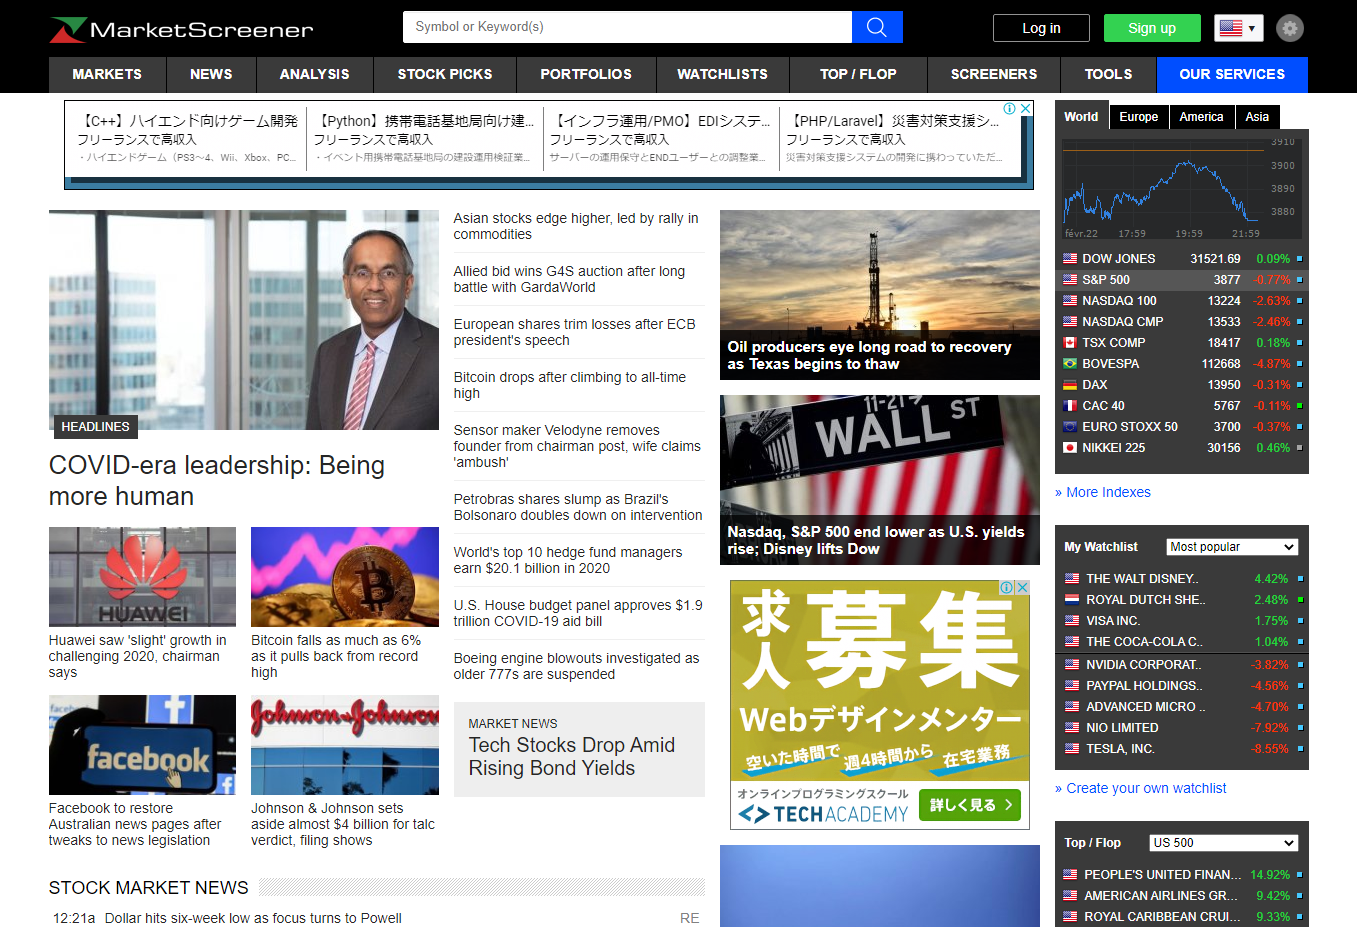Click the Canada flag beside TSX COMP
This screenshot has height=927, width=1357.
click(x=1070, y=343)
